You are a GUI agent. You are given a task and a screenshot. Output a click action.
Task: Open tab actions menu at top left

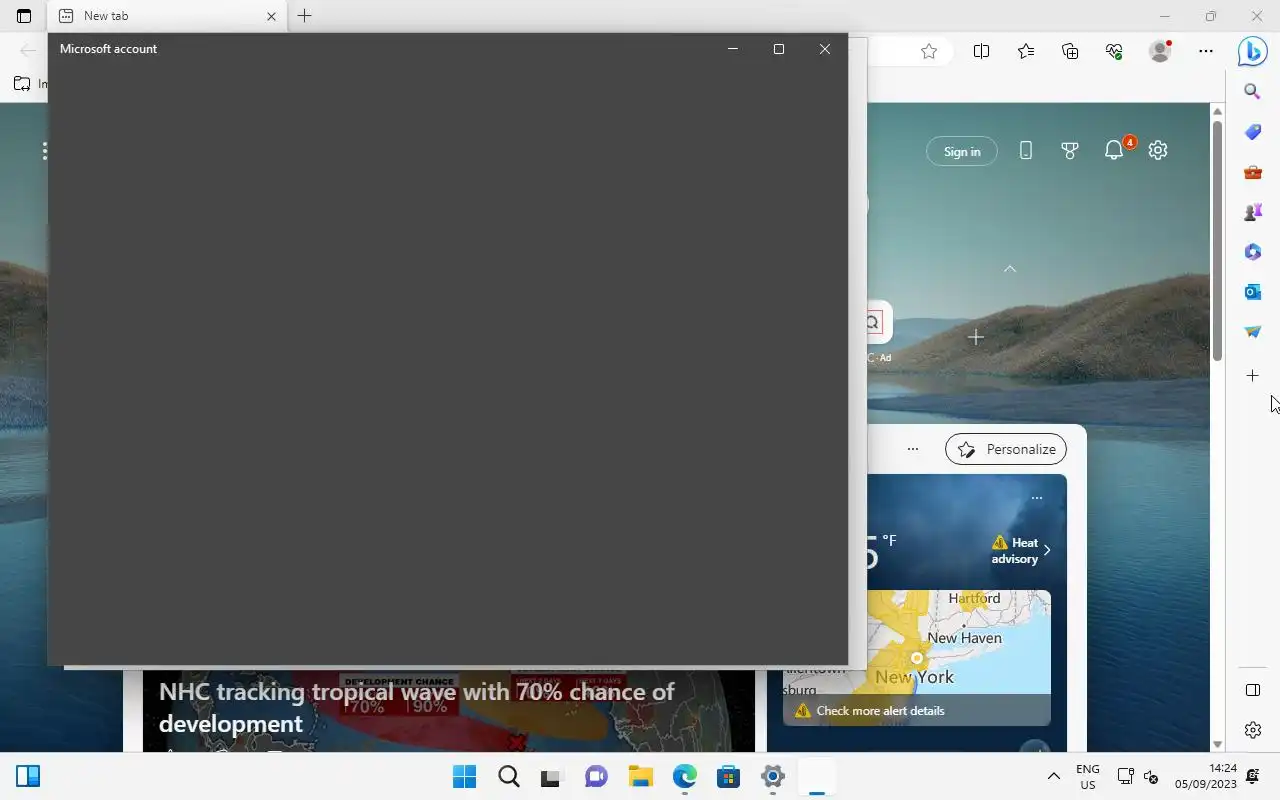pyautogui.click(x=24, y=16)
